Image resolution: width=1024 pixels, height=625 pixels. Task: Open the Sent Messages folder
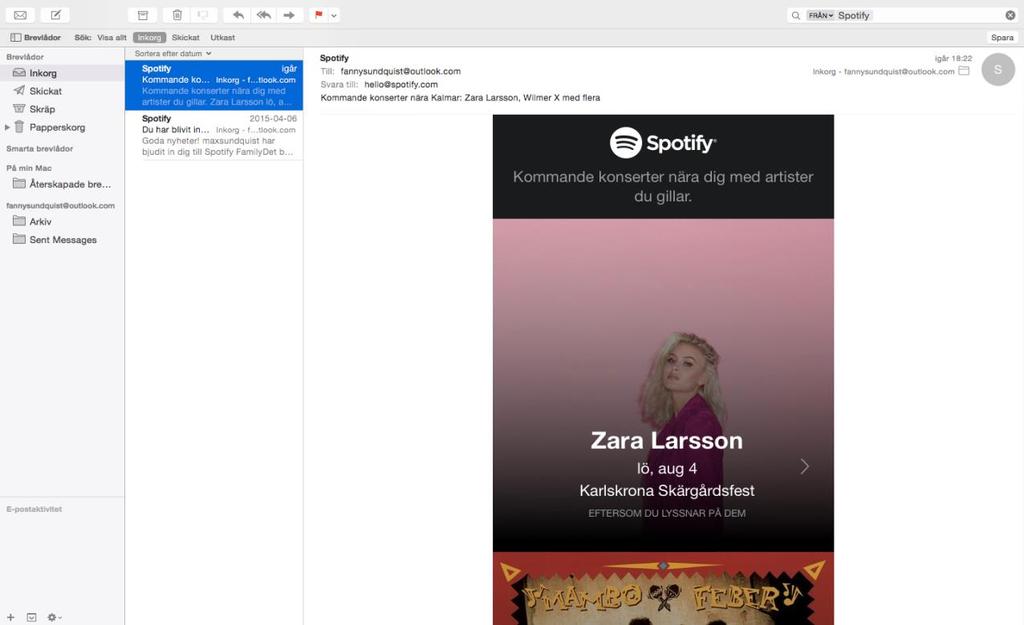62,240
